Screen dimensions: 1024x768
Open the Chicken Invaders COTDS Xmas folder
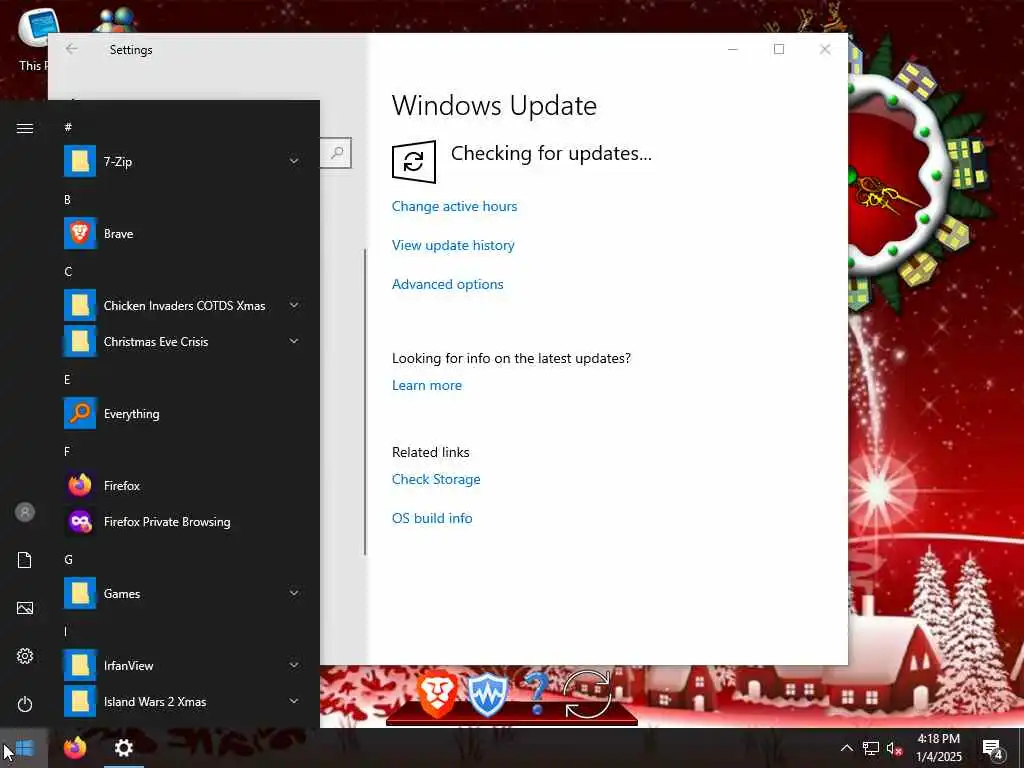[x=182, y=306]
